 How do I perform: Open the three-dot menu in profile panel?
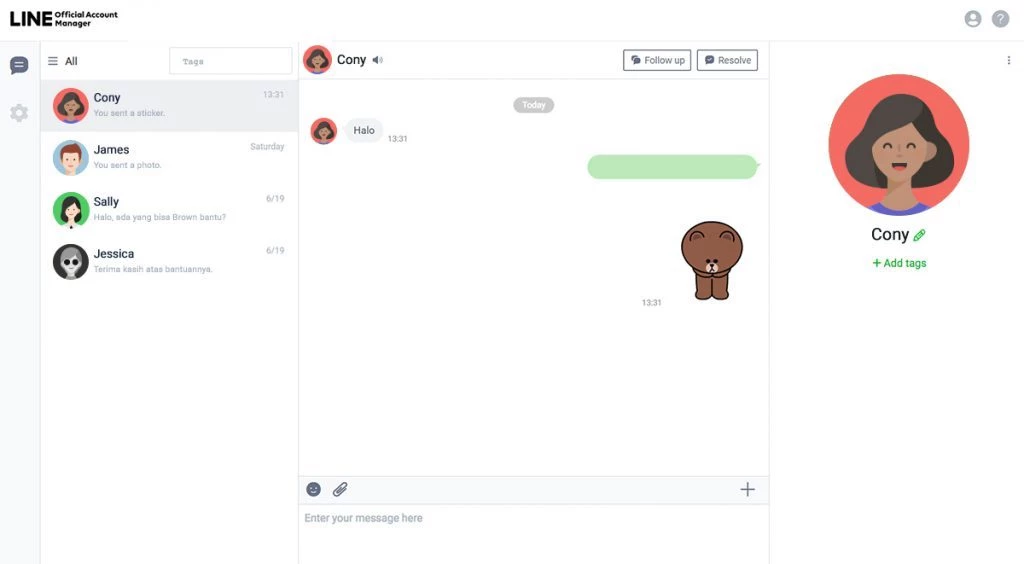click(x=1008, y=60)
